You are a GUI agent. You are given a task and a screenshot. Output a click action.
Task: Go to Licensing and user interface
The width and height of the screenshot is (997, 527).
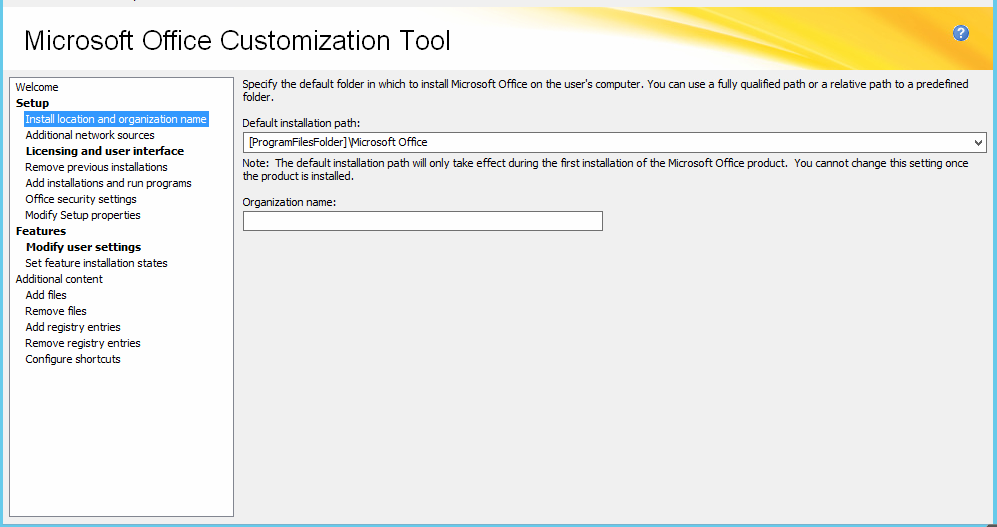(x=105, y=151)
